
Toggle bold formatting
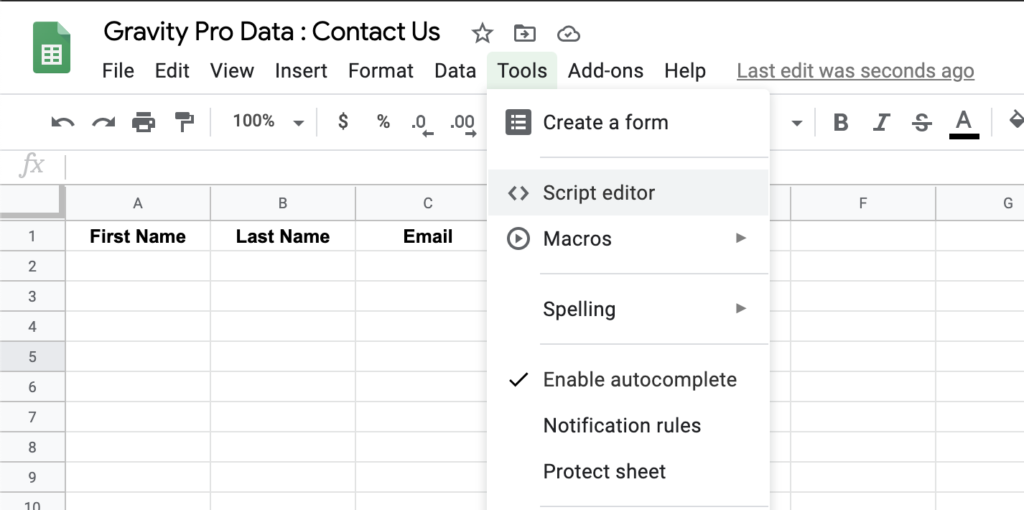(x=841, y=122)
